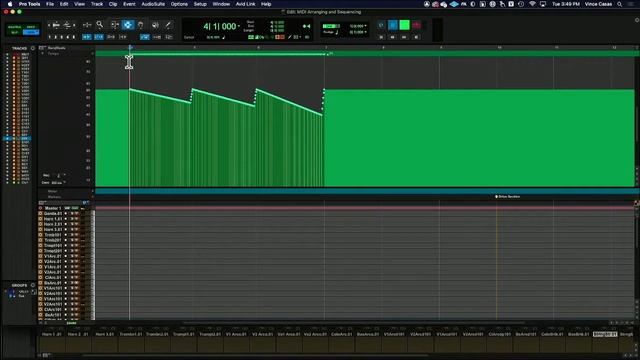Click Go to End transport button

(416, 37)
